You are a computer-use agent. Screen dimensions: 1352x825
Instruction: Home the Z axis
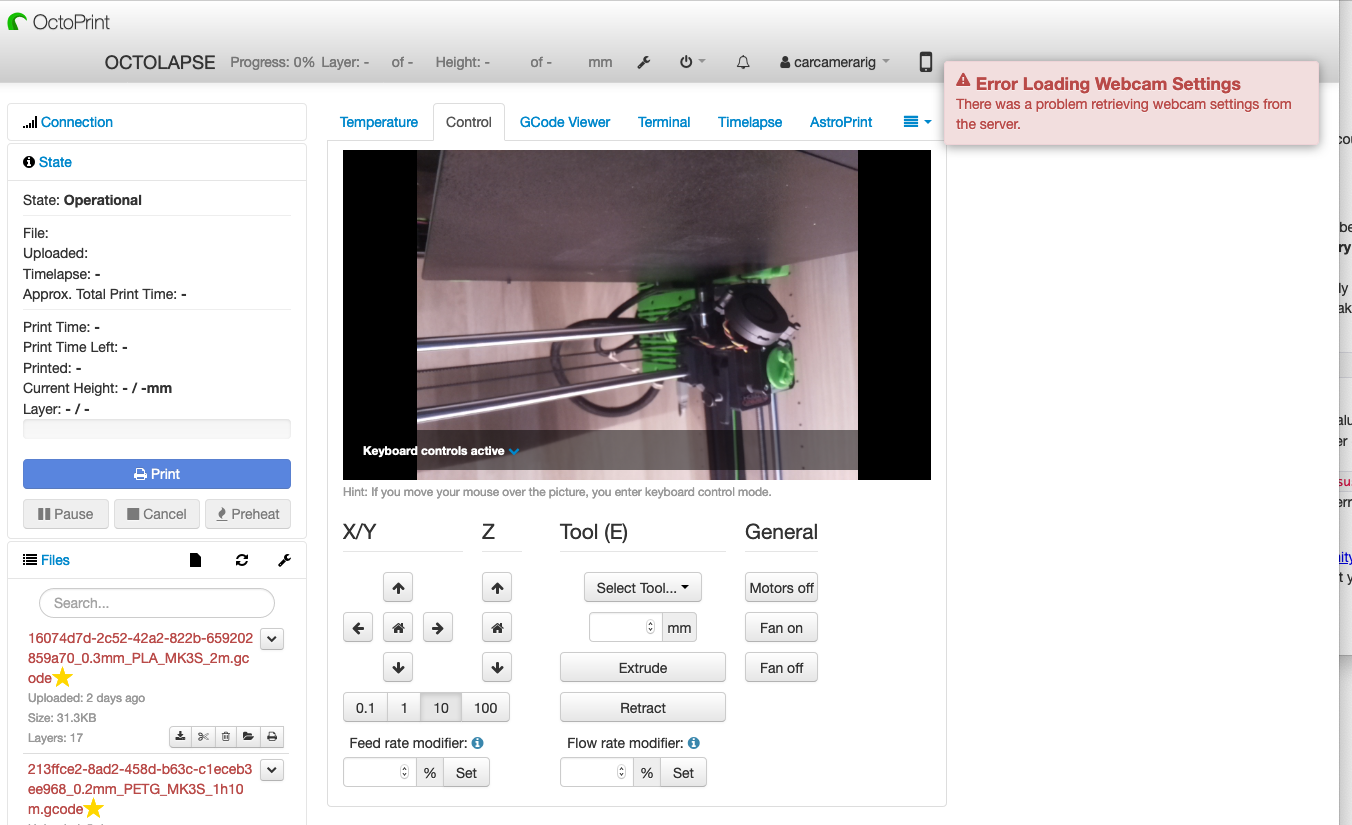point(497,628)
